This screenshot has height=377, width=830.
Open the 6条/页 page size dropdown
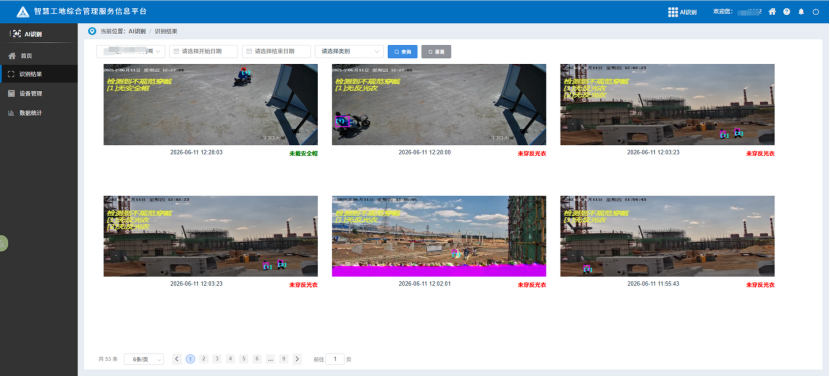pyautogui.click(x=143, y=359)
